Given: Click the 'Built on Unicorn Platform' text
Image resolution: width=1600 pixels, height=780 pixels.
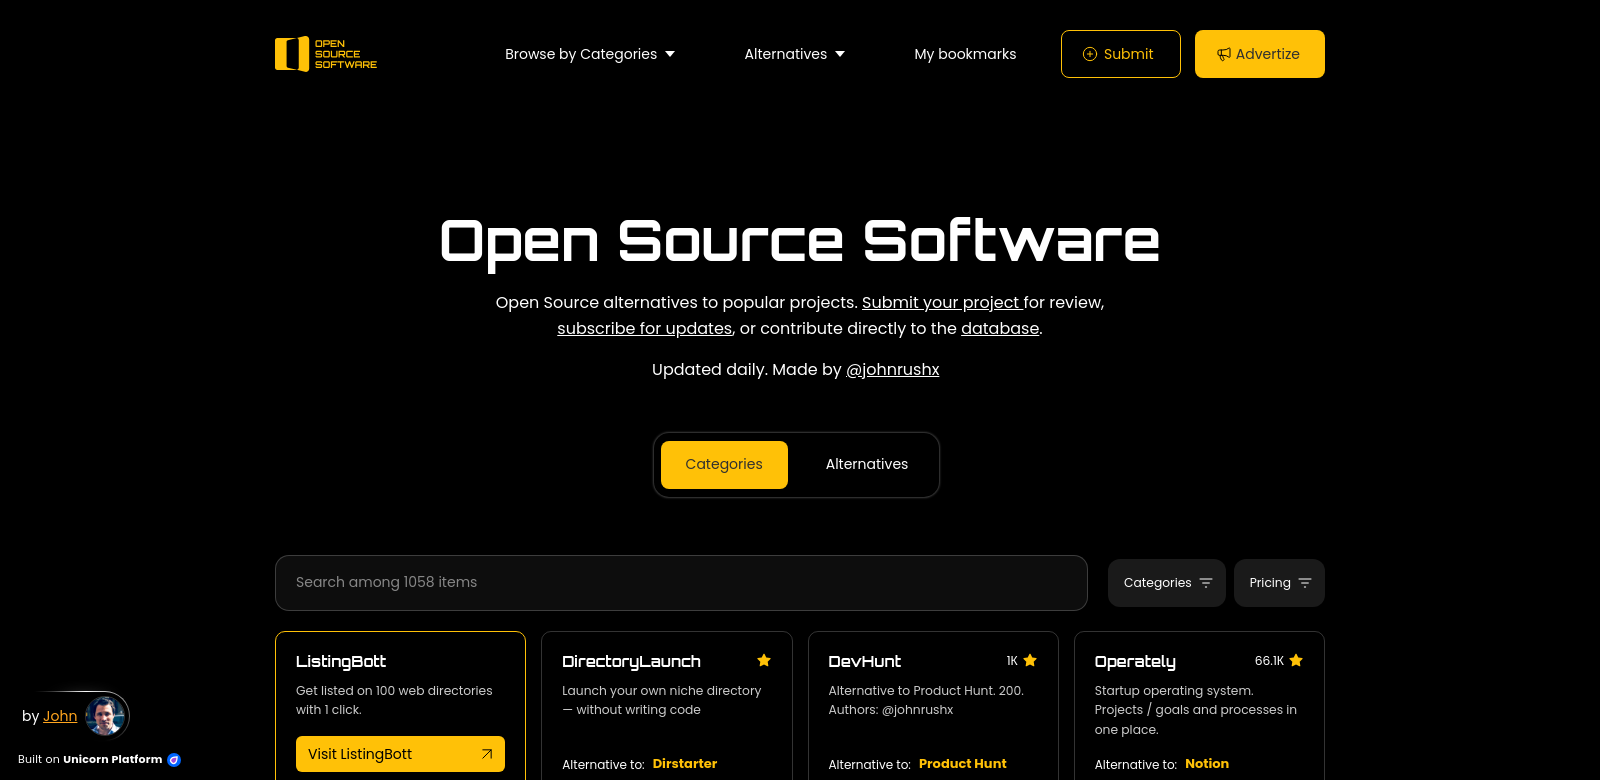Looking at the screenshot, I should click(x=90, y=760).
